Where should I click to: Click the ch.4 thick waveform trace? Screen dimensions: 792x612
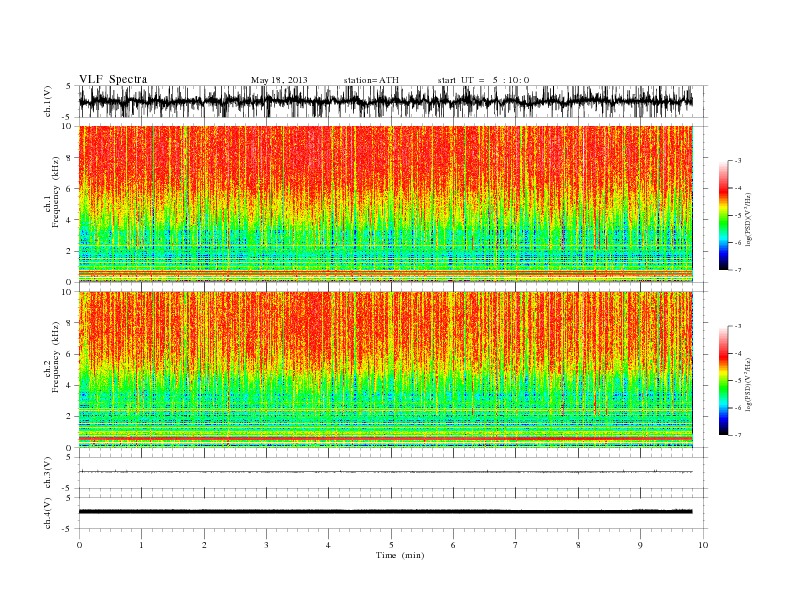(x=385, y=512)
